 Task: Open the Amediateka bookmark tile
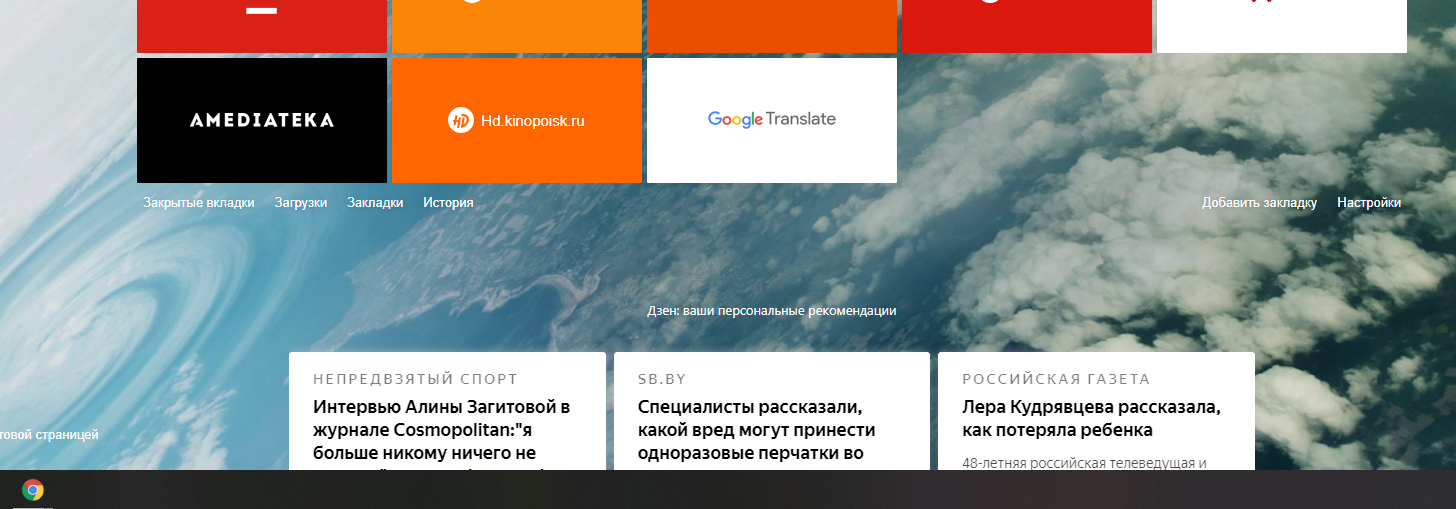pyautogui.click(x=261, y=120)
